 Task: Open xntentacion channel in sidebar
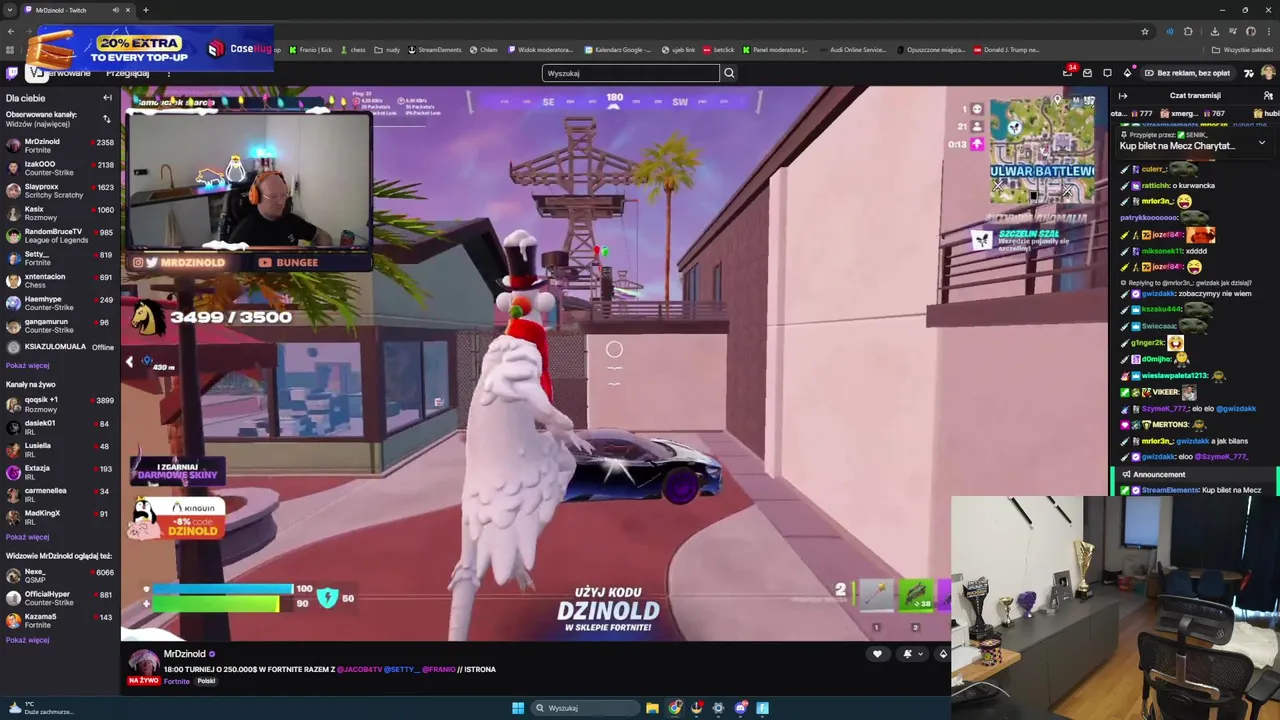click(x=59, y=281)
